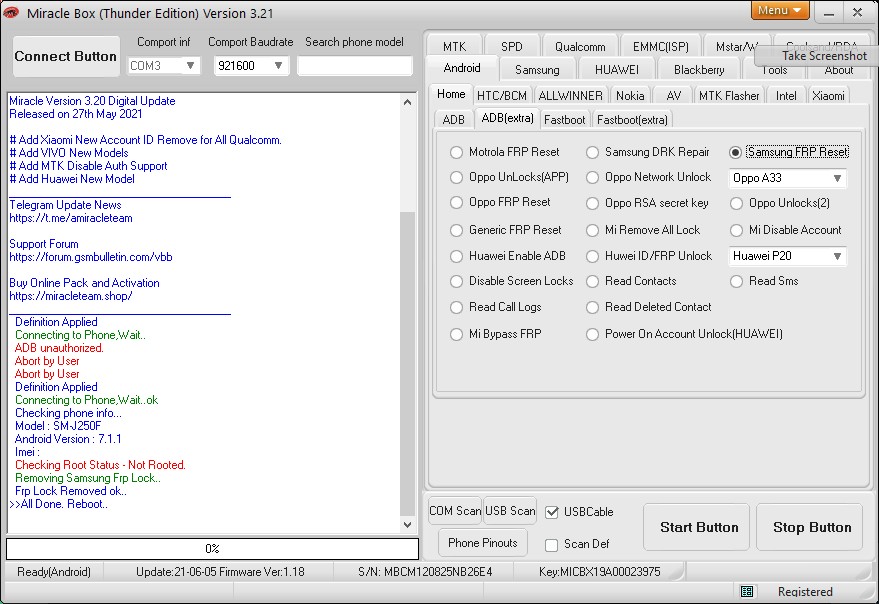Click the log scroll up arrow
879x604 pixels.
(407, 101)
